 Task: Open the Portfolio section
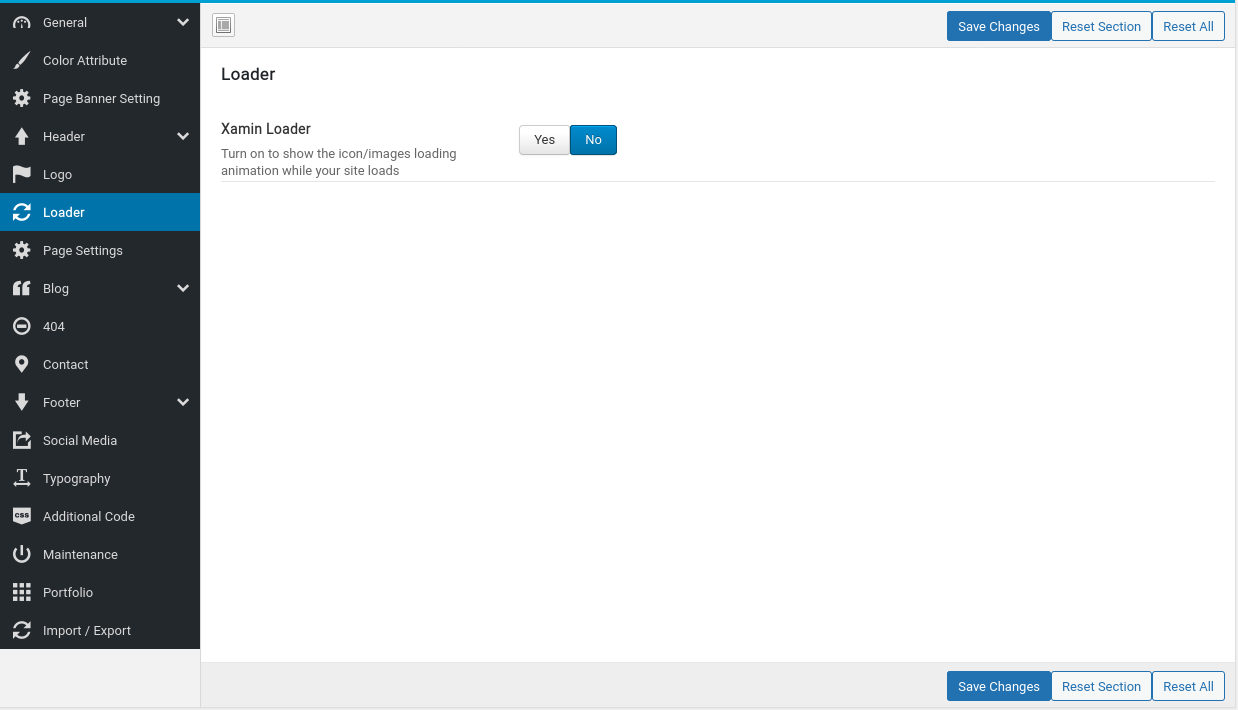pyautogui.click(x=100, y=592)
